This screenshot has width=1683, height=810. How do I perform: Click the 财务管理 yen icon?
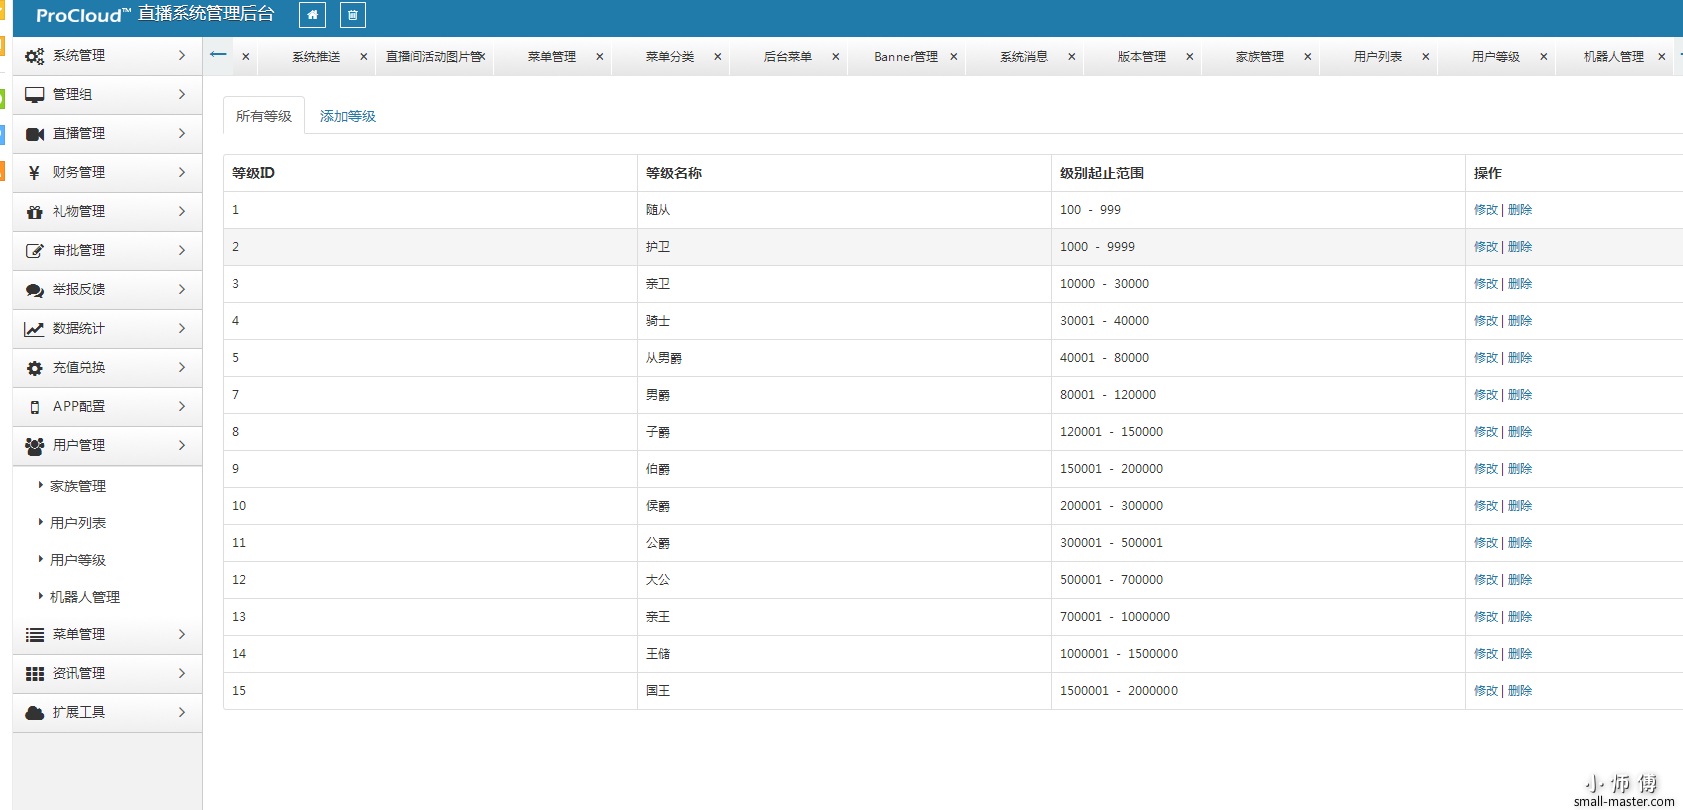point(34,173)
